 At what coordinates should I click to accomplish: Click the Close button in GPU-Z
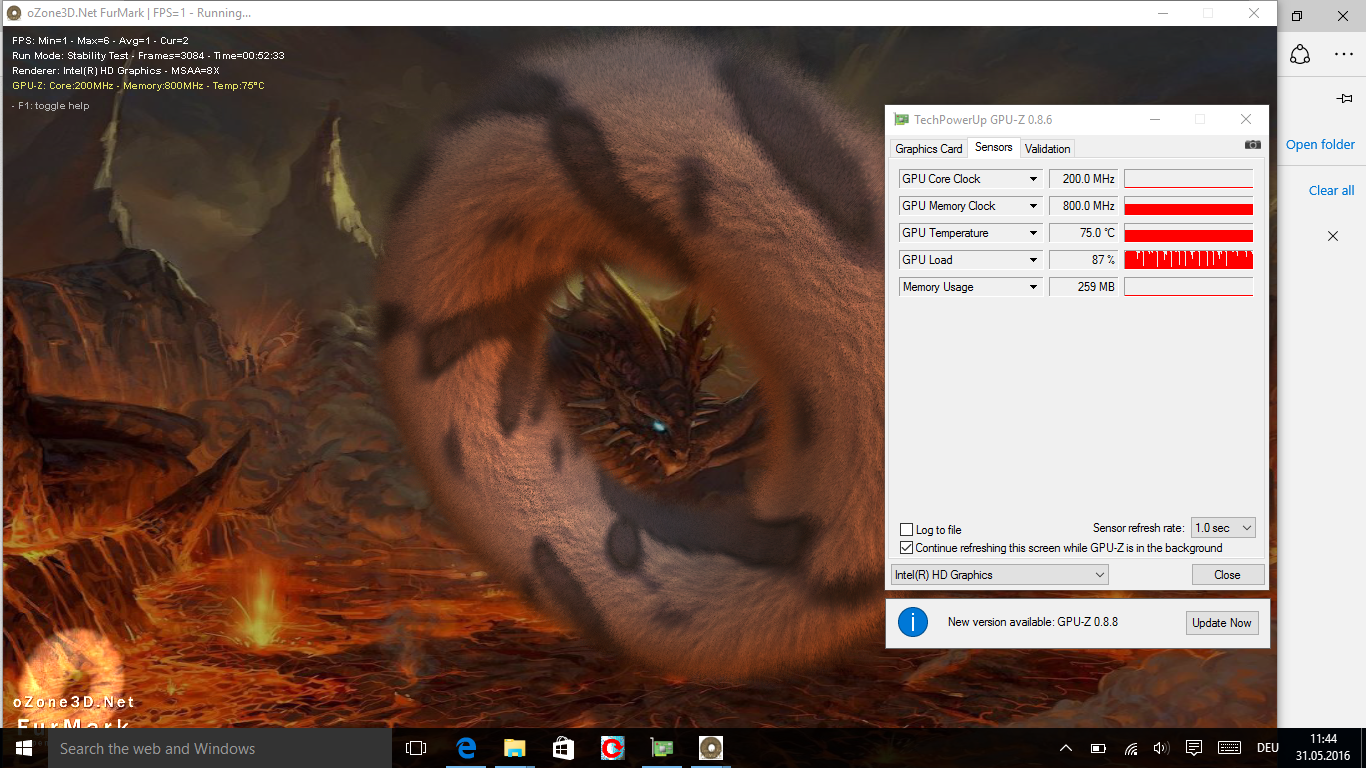point(1228,575)
